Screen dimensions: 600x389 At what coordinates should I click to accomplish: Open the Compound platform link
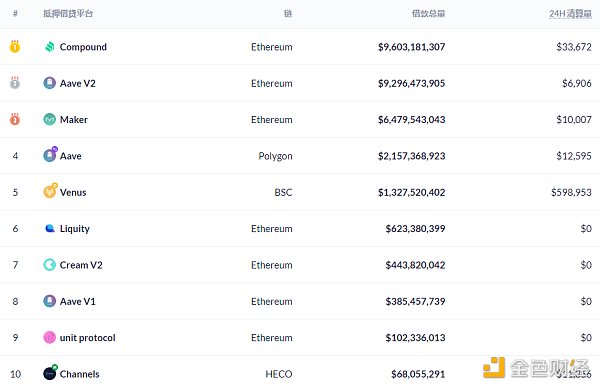[x=83, y=47]
